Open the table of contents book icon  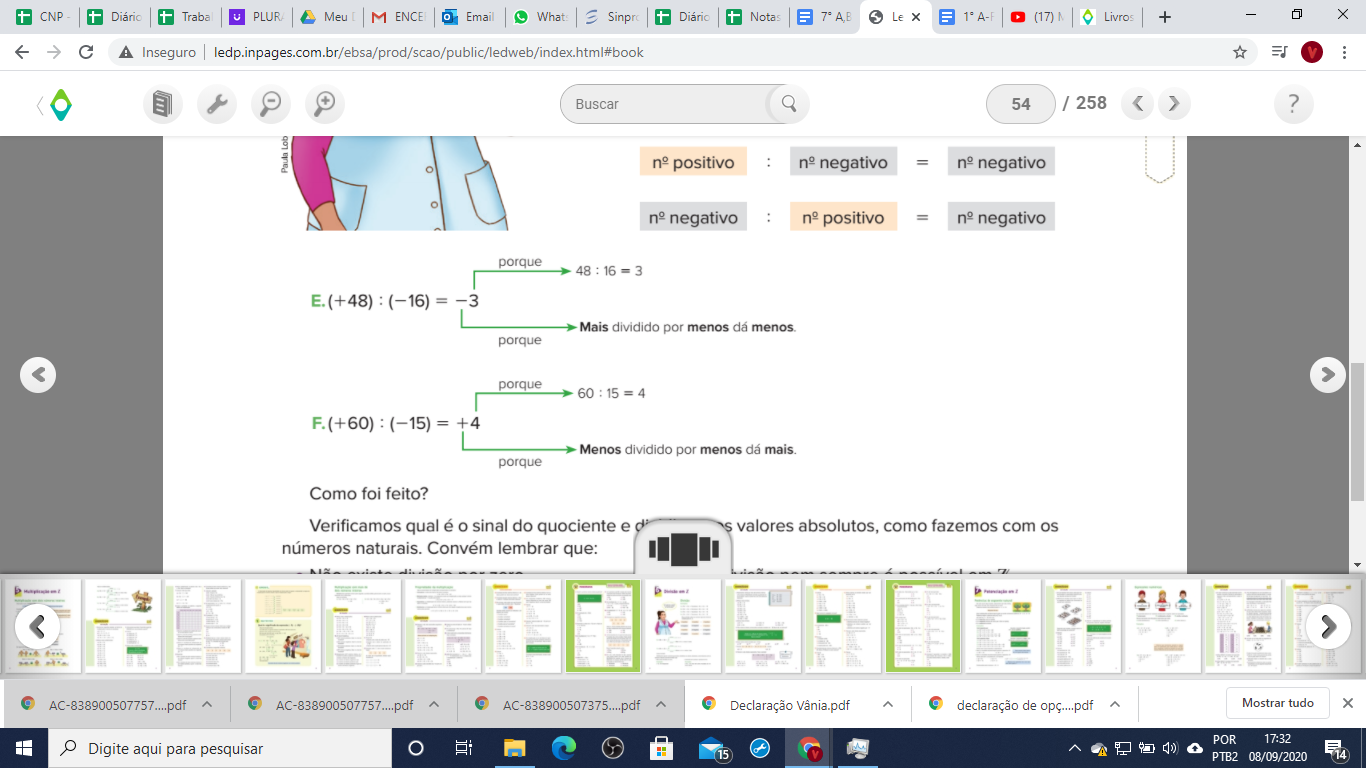pyautogui.click(x=163, y=104)
